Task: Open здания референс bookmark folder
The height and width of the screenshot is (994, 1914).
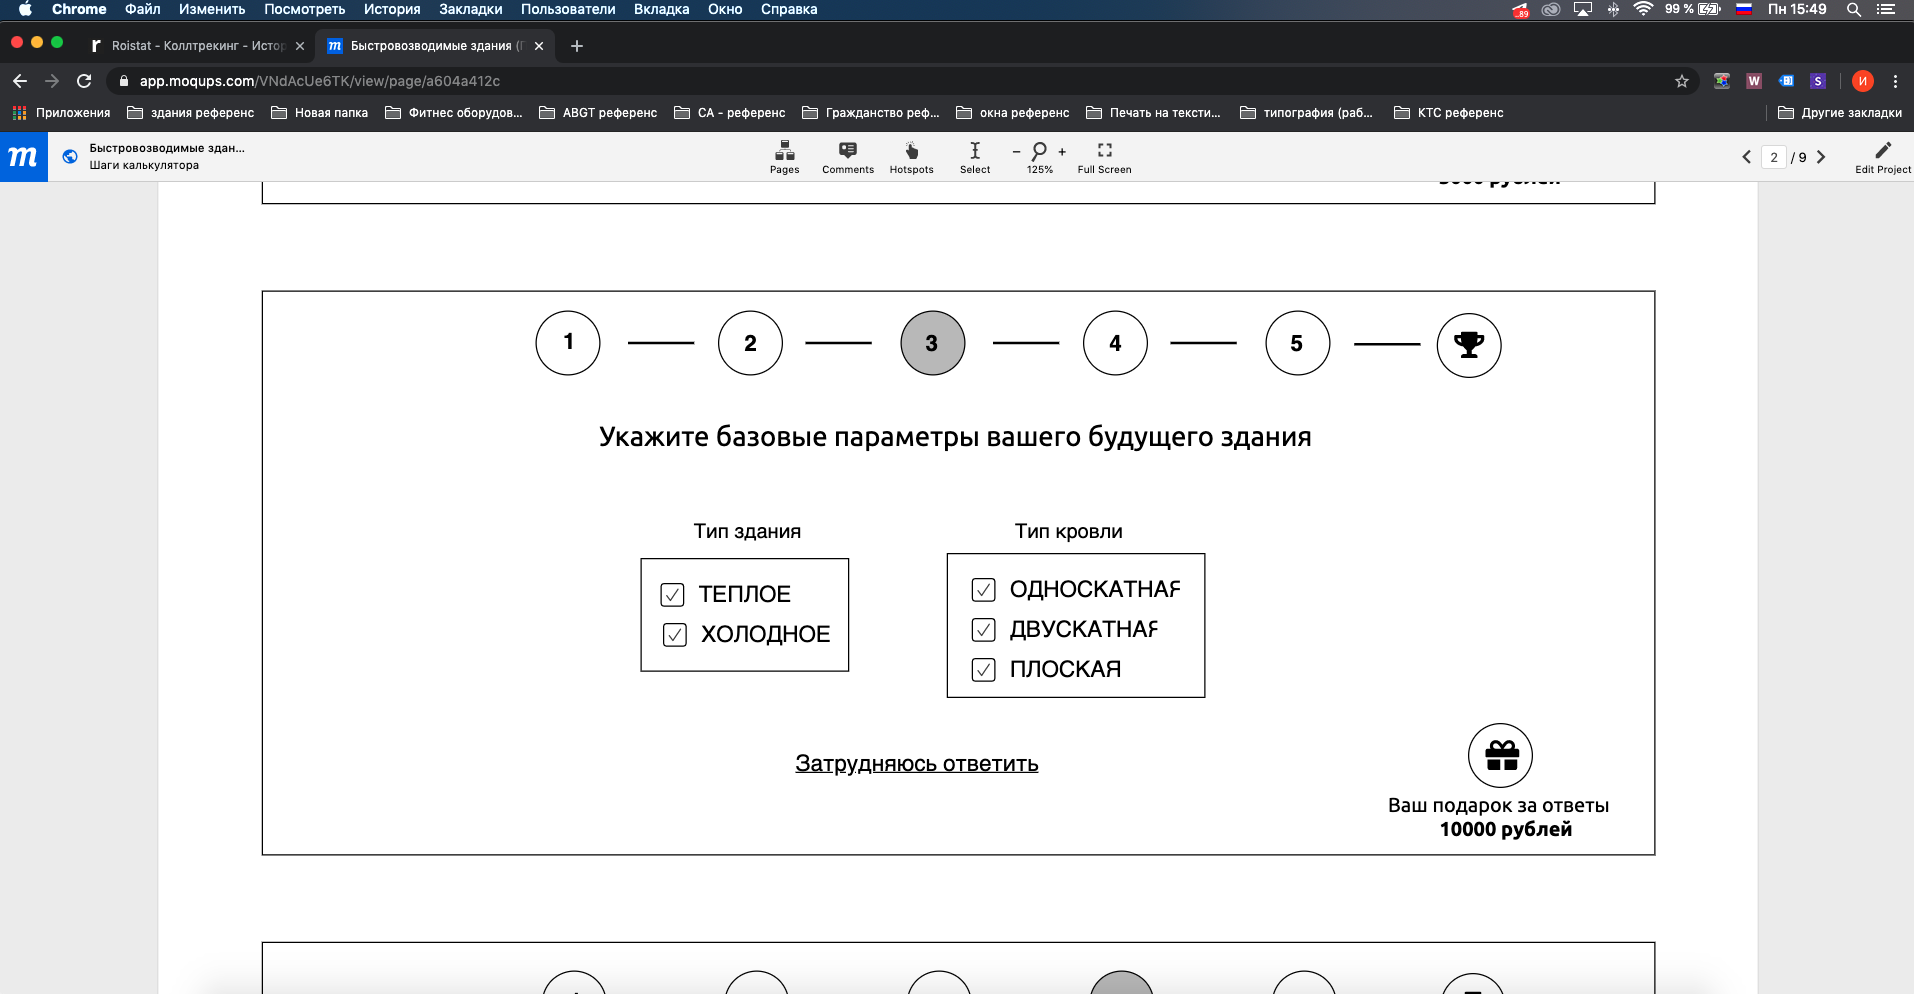Action: click(190, 113)
